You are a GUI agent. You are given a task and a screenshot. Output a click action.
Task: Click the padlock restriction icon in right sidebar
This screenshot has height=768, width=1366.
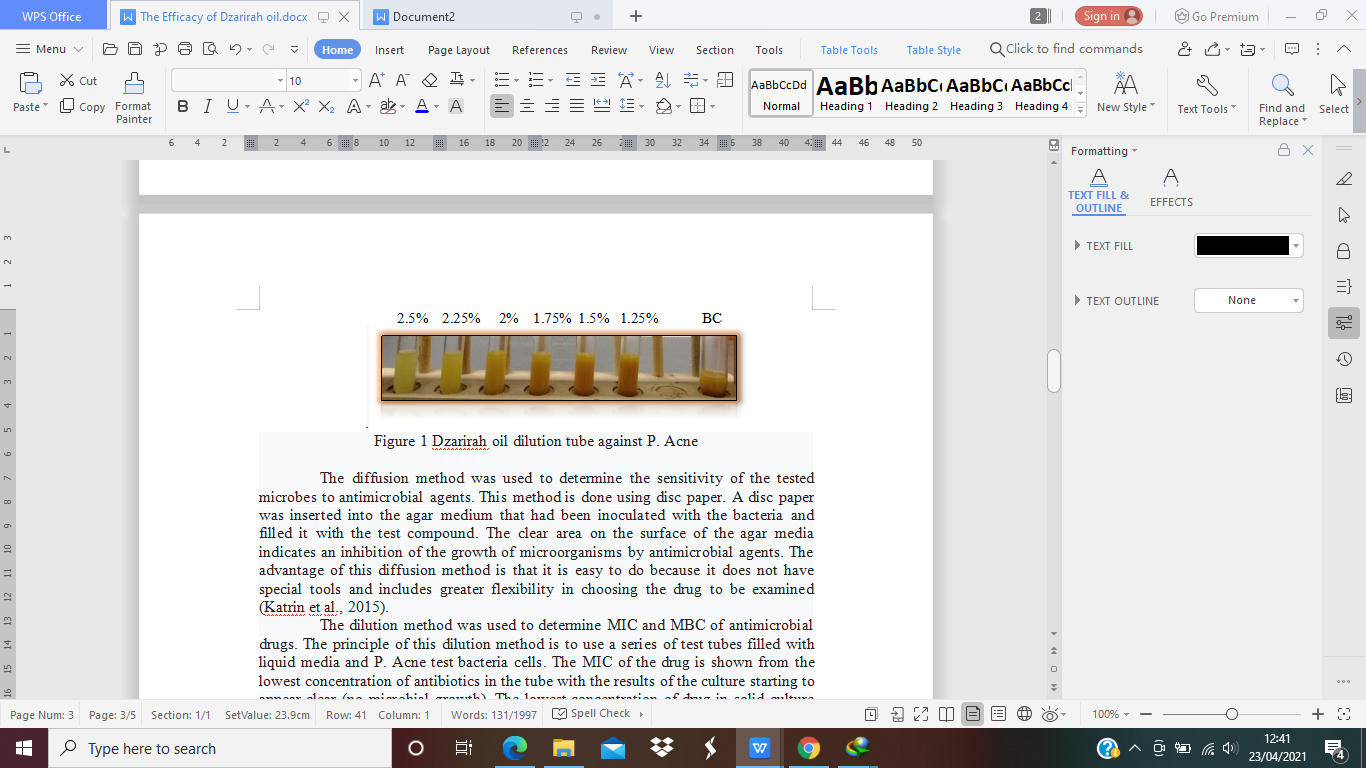coord(1344,251)
